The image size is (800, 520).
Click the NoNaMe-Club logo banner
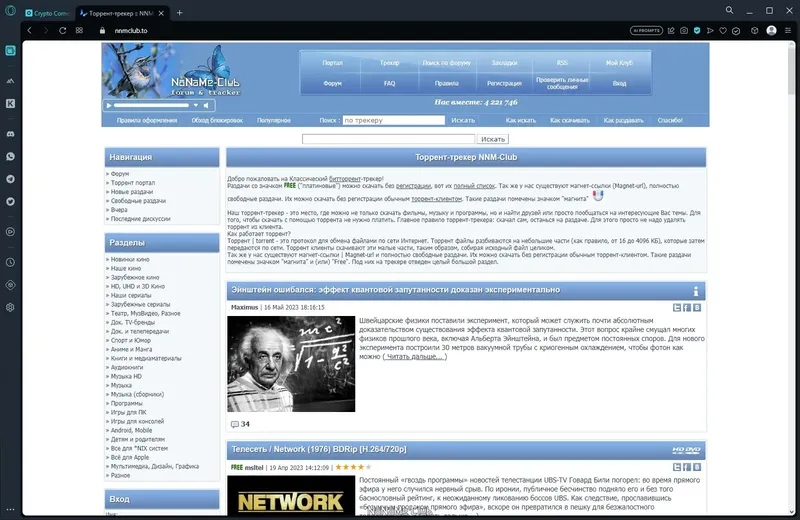[171, 70]
